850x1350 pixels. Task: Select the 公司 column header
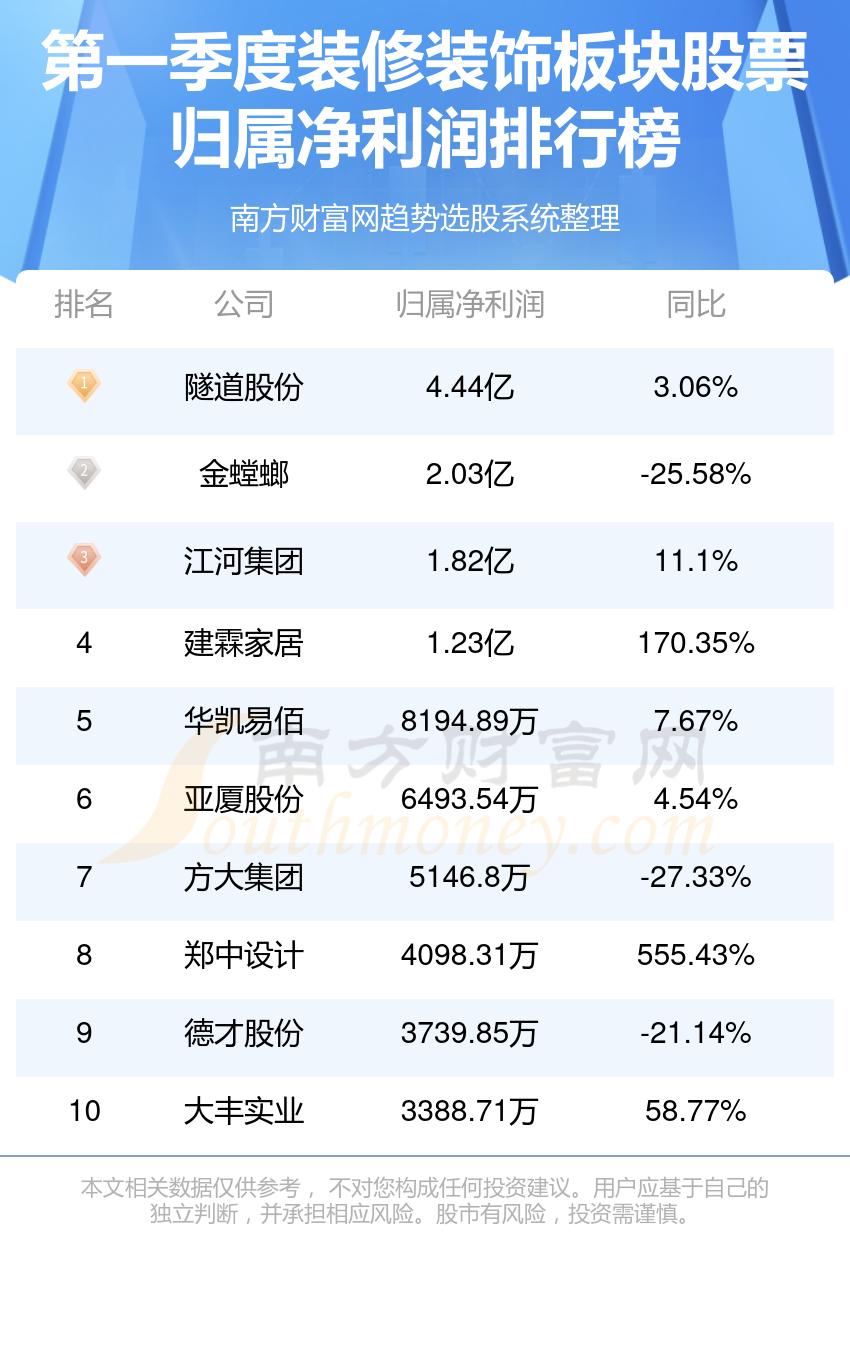tap(243, 304)
